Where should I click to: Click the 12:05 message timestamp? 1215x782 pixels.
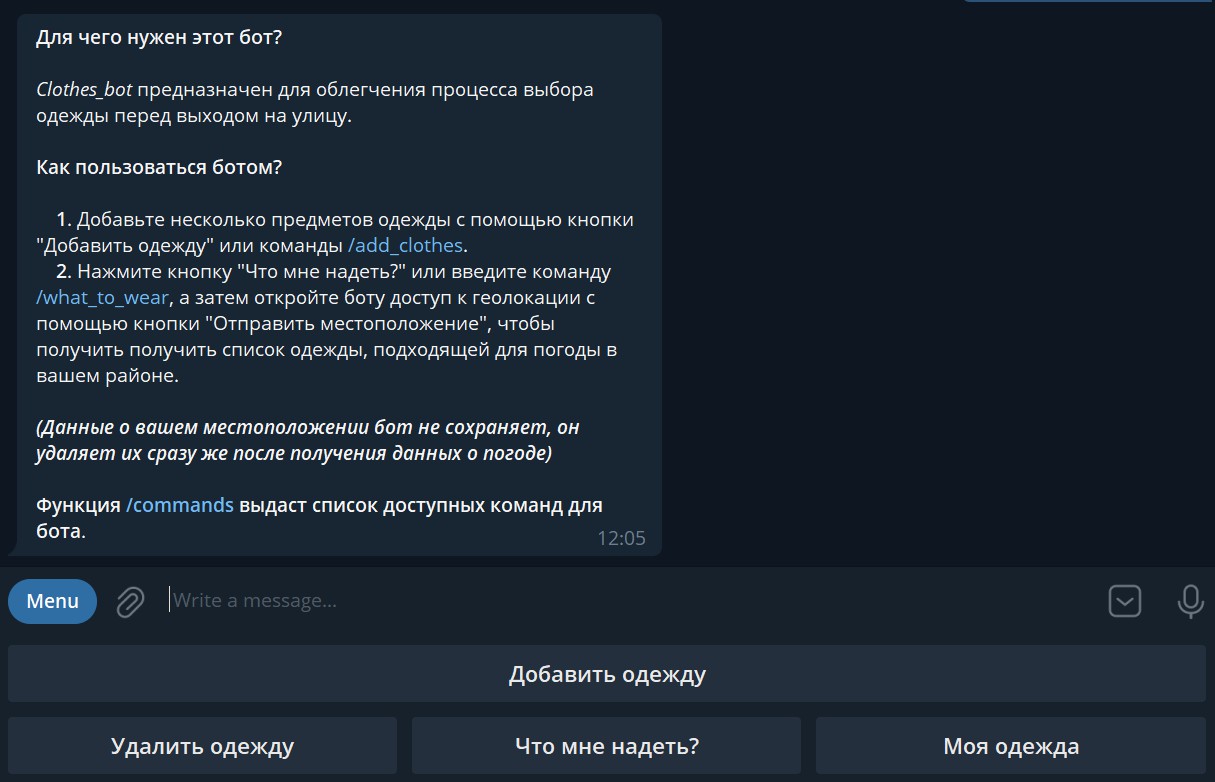[621, 538]
